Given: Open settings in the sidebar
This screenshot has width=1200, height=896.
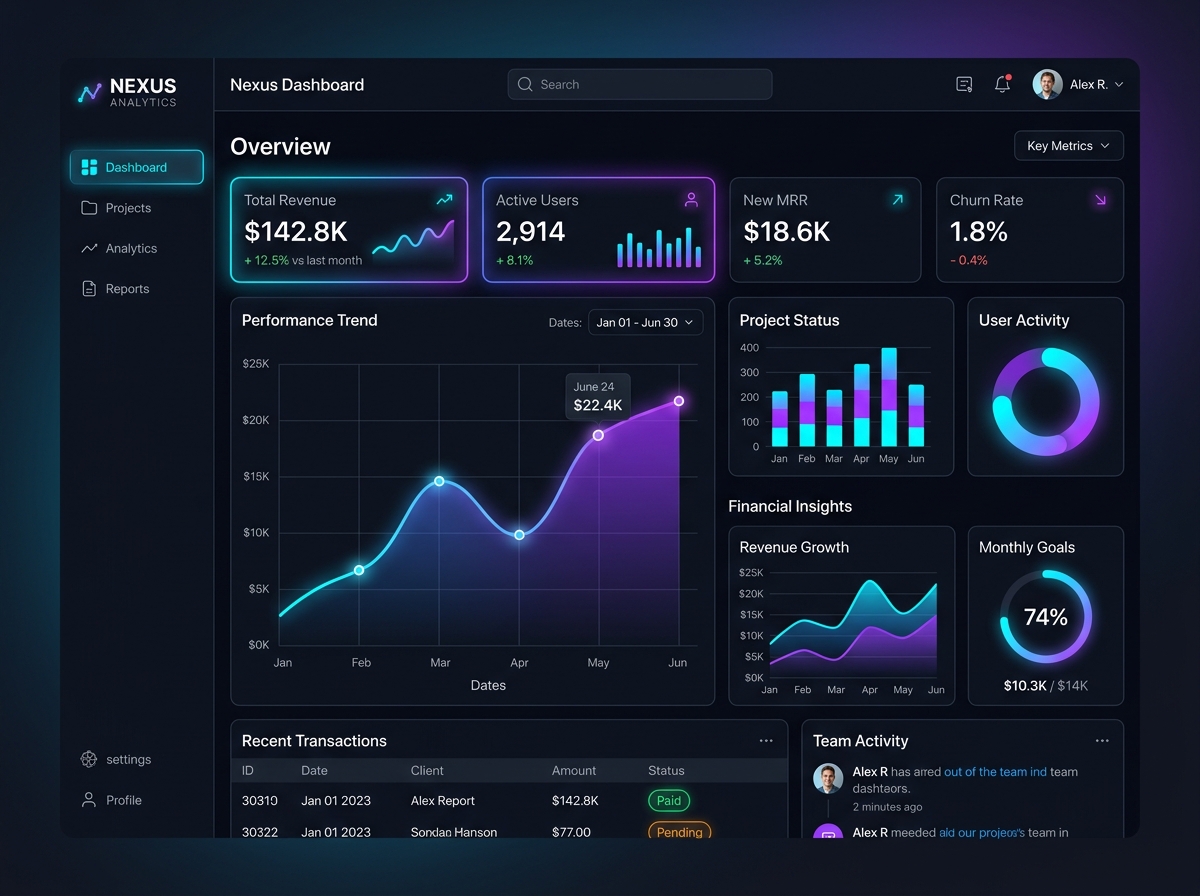Looking at the screenshot, I should tap(115, 759).
